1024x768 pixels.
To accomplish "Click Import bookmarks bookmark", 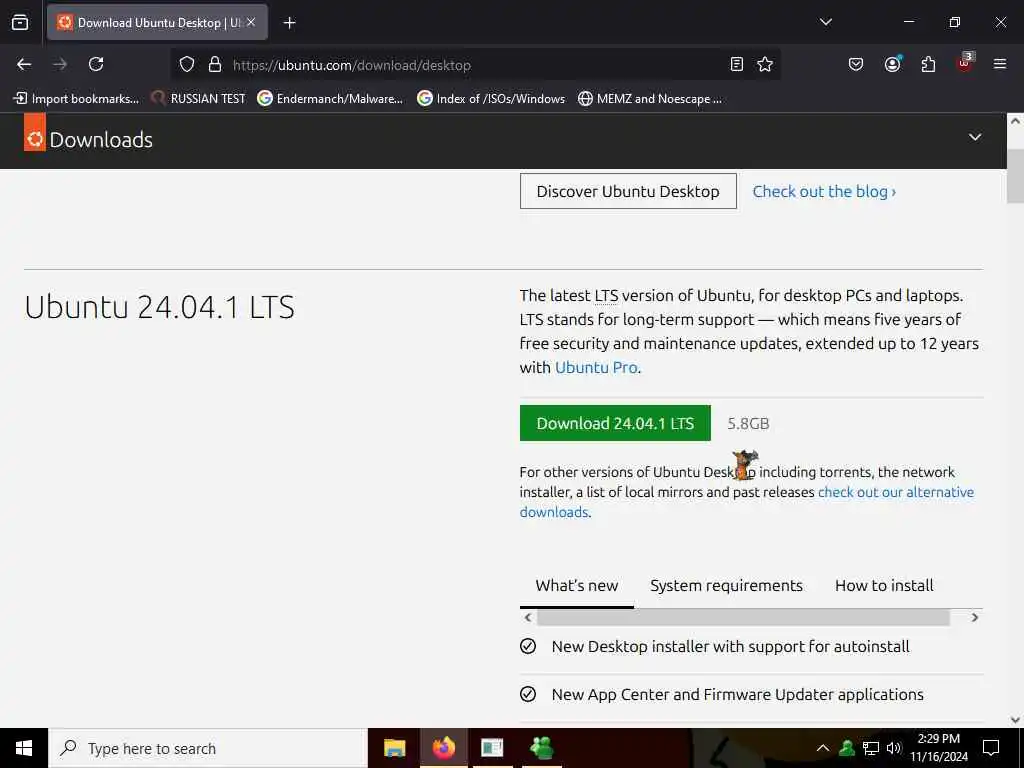I will click(x=76, y=99).
